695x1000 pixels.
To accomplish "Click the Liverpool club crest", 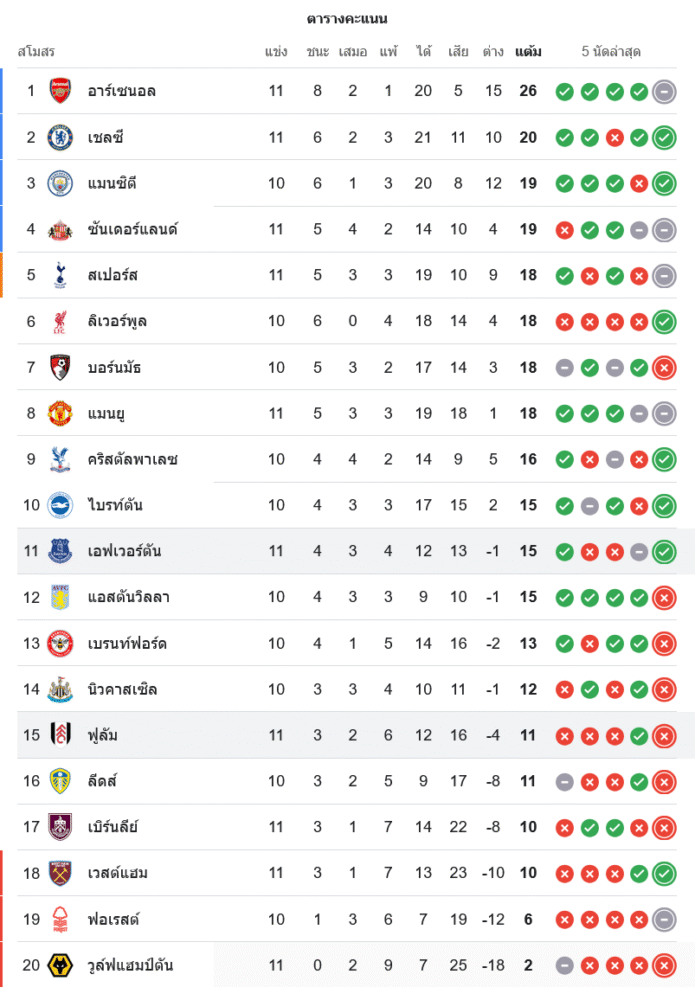I will 60,321.
